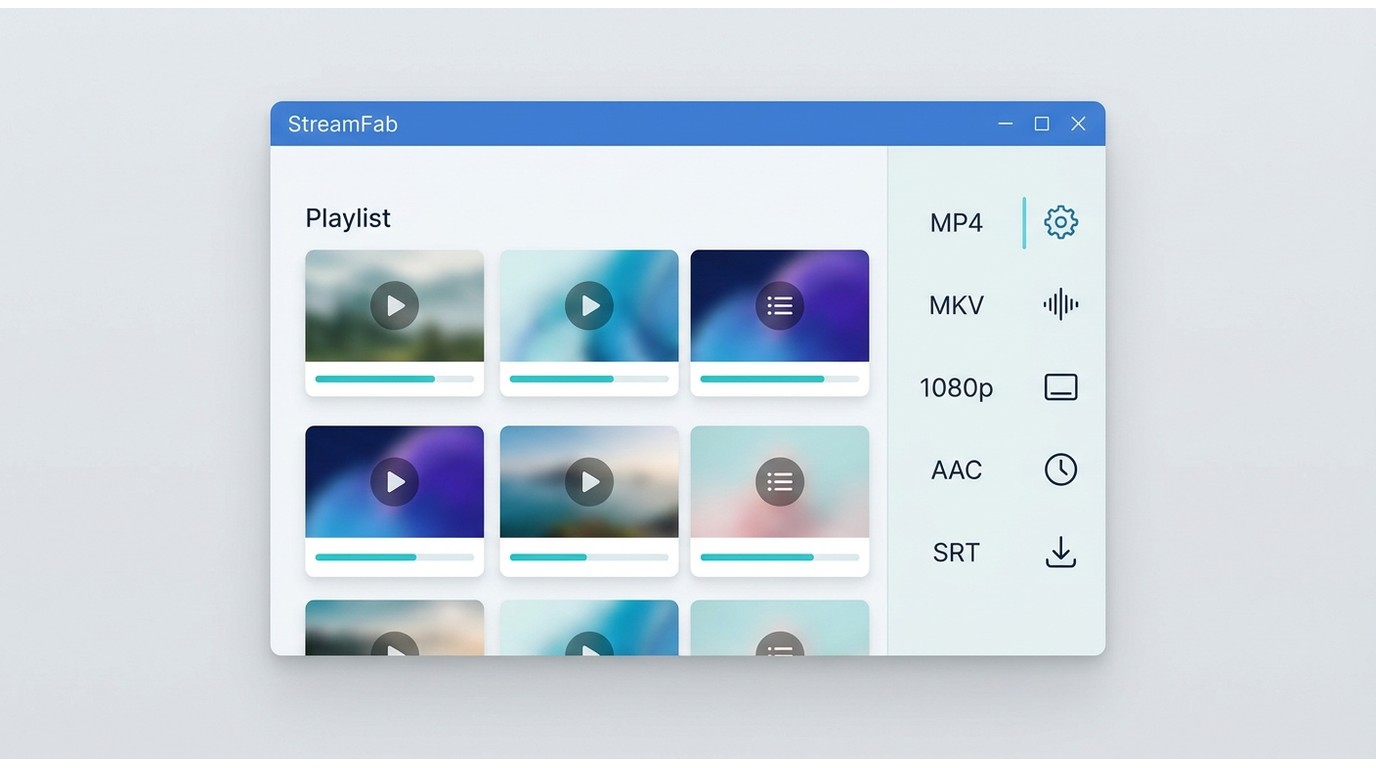
Task: Click progress bar under misty forest video
Action: pos(394,379)
